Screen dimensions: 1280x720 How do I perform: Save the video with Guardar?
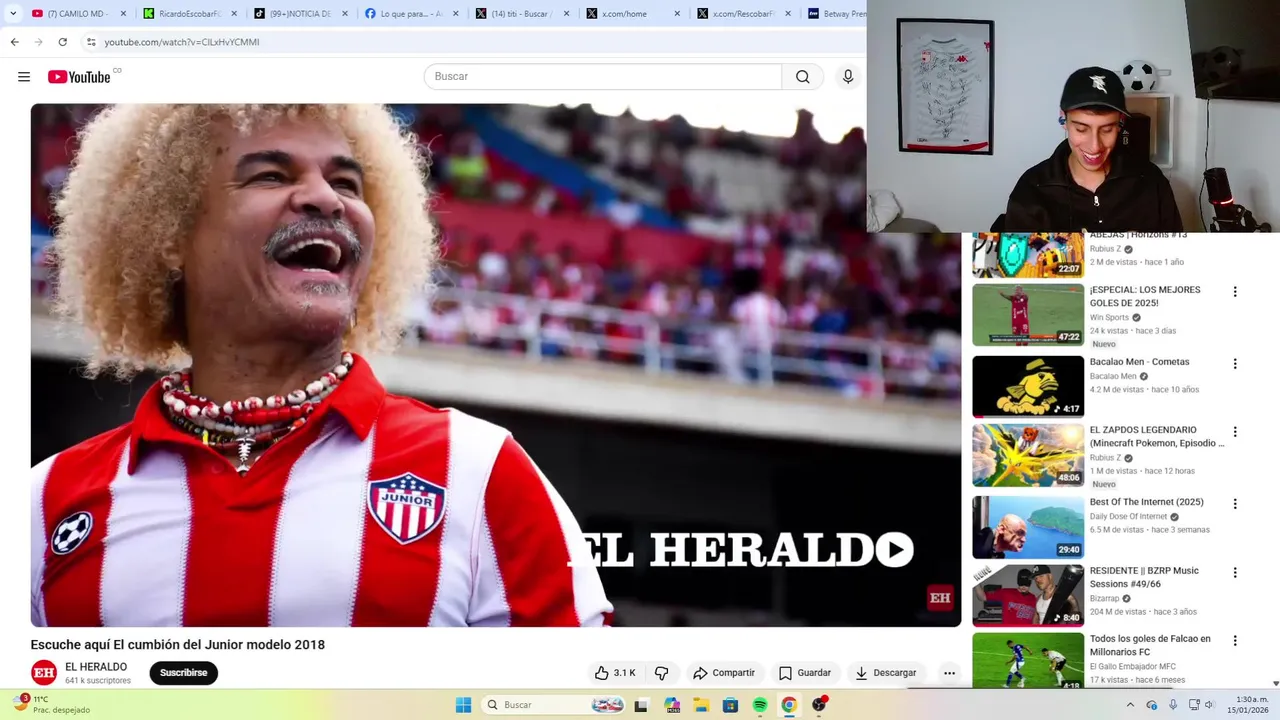[805, 673]
